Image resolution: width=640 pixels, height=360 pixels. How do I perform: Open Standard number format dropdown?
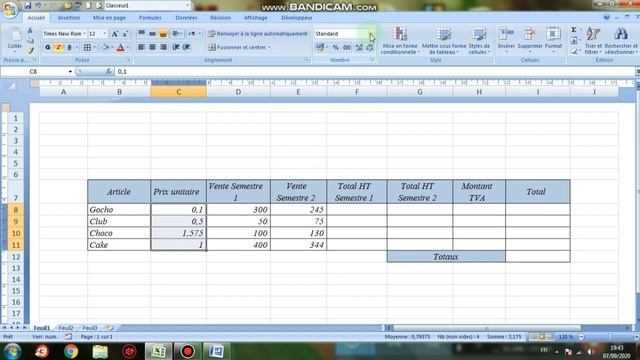(x=371, y=34)
